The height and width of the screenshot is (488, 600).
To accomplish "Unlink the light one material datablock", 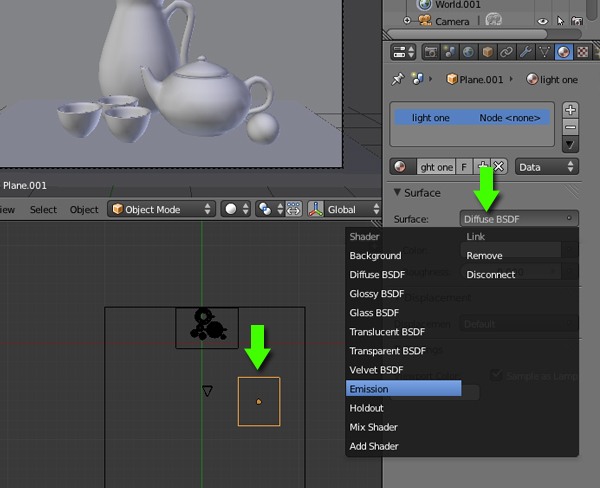I will click(499, 167).
